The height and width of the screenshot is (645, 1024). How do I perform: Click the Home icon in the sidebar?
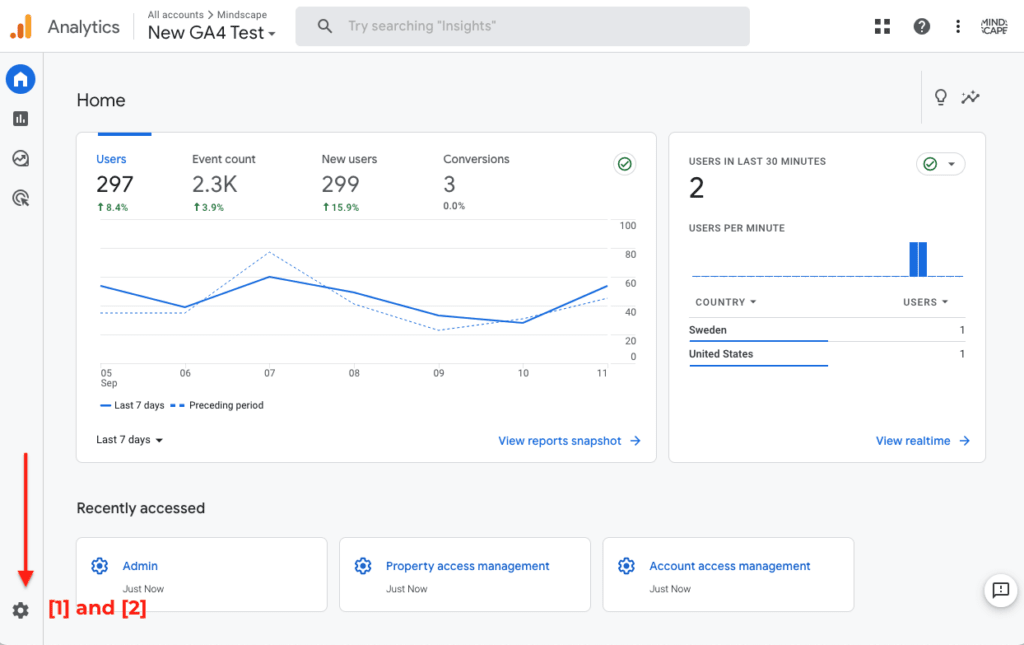pyautogui.click(x=20, y=79)
